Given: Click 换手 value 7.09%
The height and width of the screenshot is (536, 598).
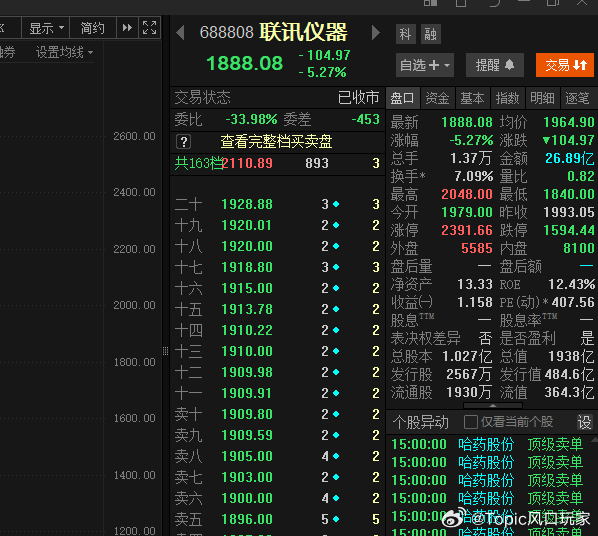Looking at the screenshot, I should point(474,176).
